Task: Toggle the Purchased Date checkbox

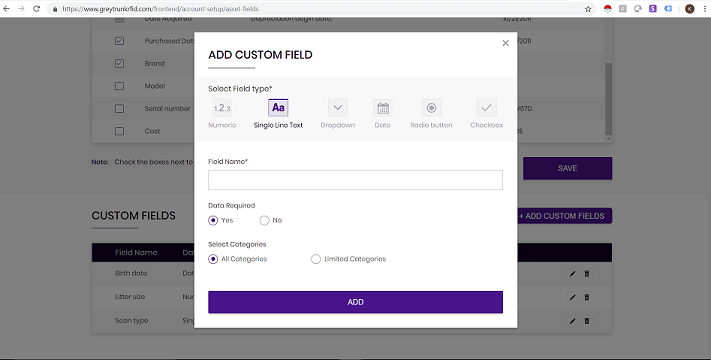Action: click(119, 41)
